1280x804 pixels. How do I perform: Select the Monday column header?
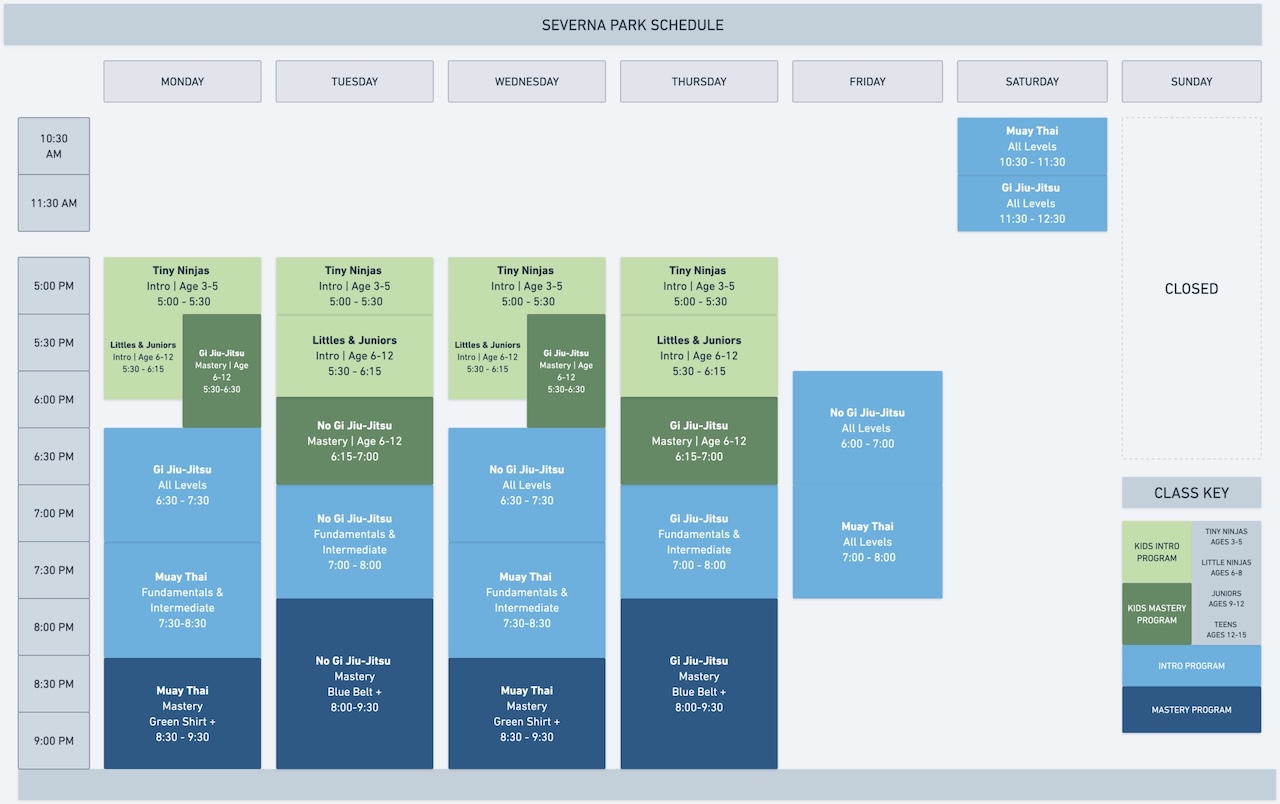click(x=182, y=82)
